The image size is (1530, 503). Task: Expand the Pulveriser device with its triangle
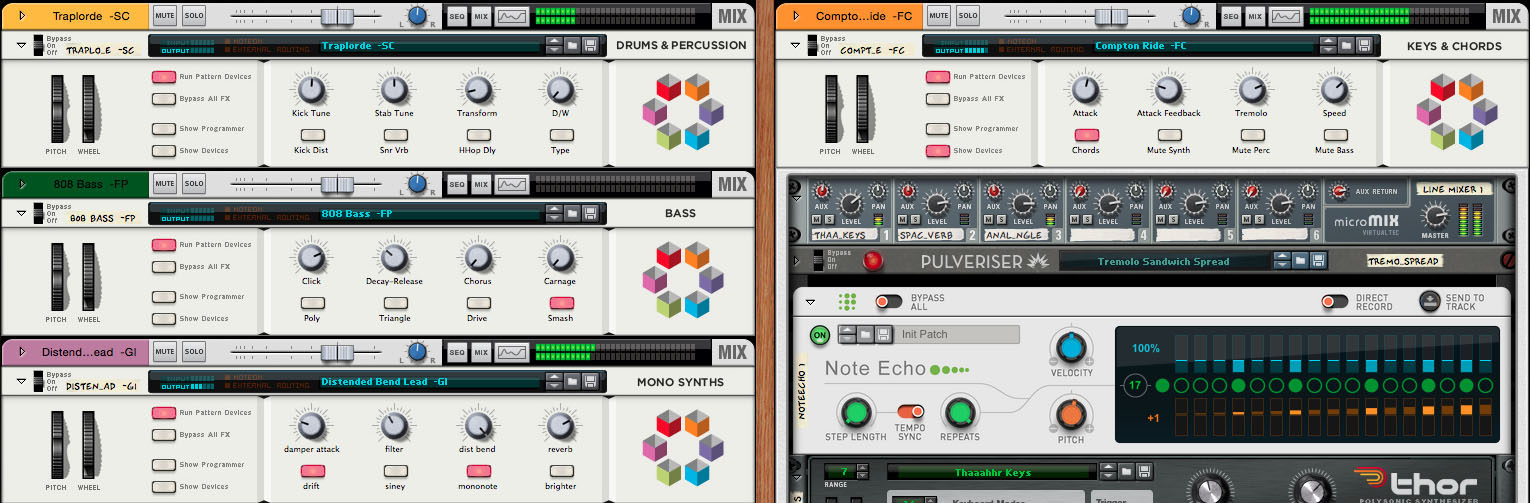tap(796, 261)
